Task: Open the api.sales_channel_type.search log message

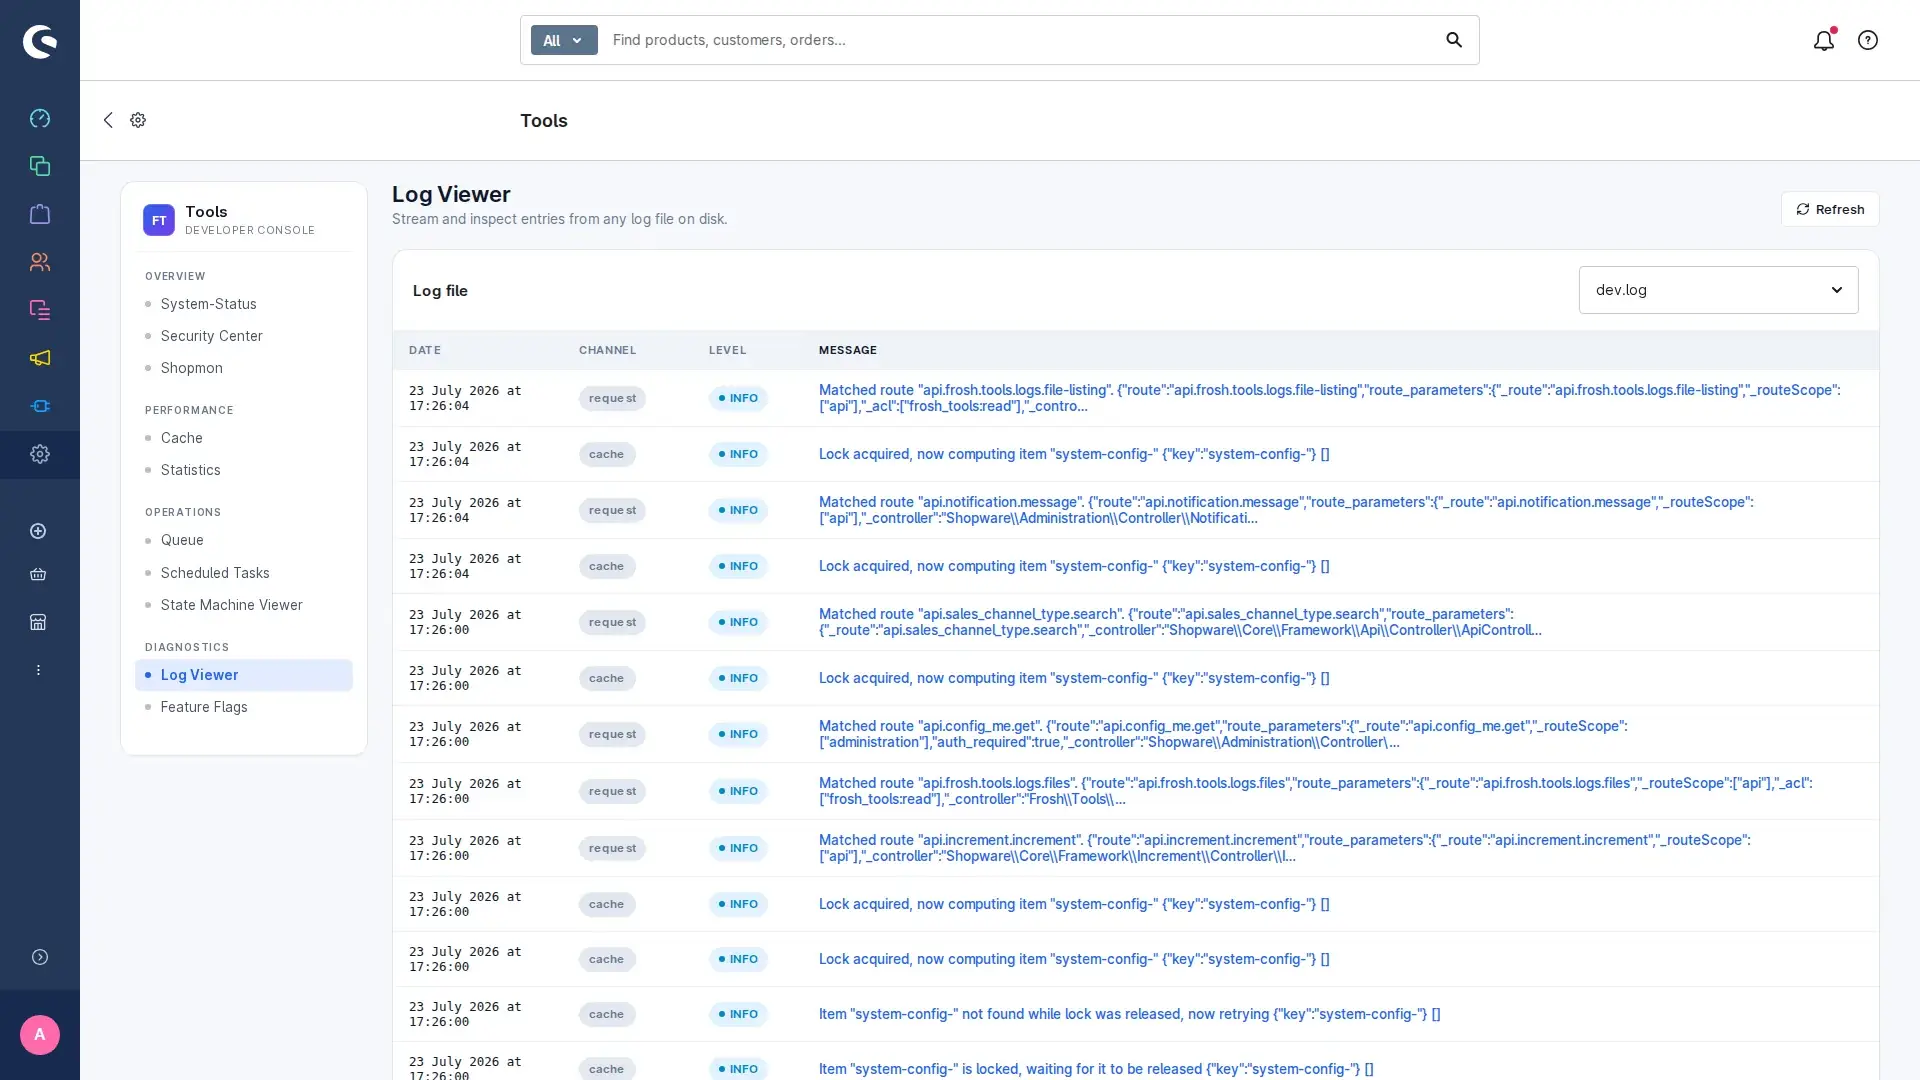Action: 1180,622
